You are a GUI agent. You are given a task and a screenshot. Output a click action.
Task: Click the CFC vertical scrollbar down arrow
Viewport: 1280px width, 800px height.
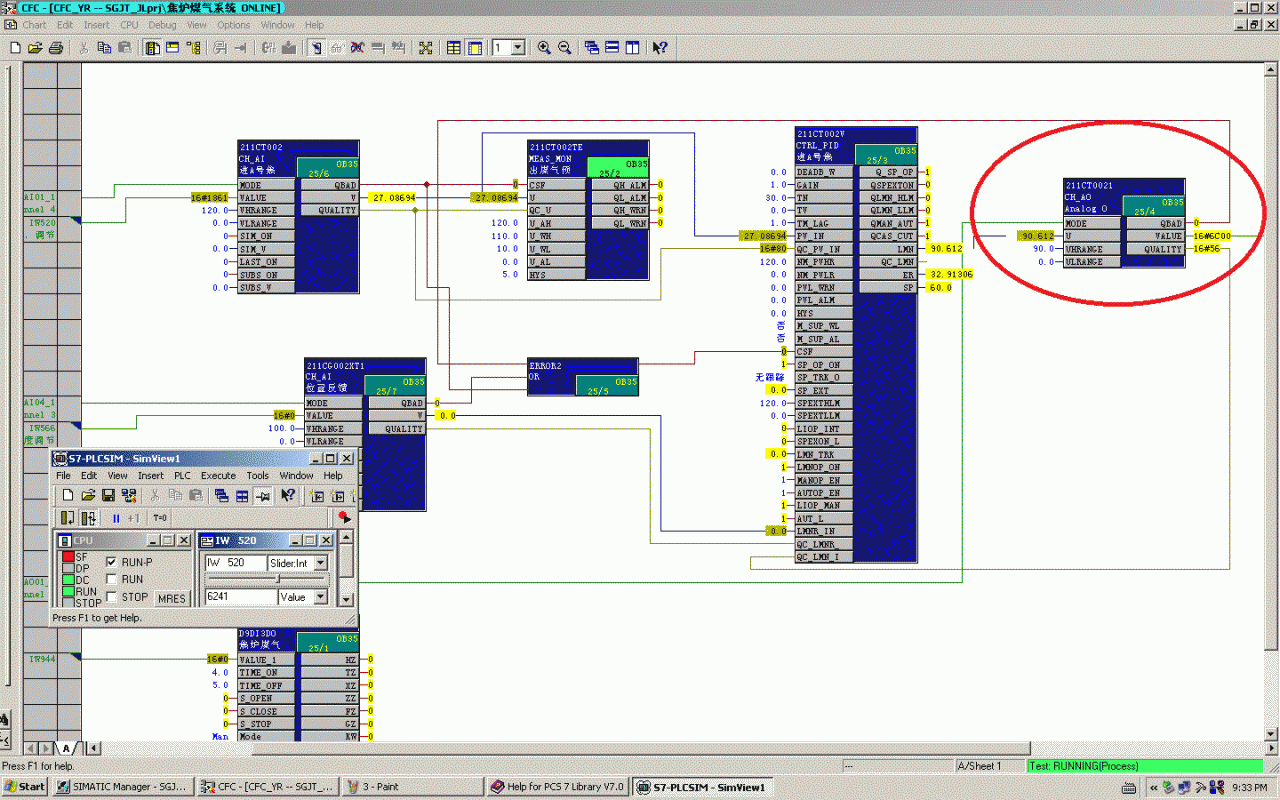[x=1271, y=733]
